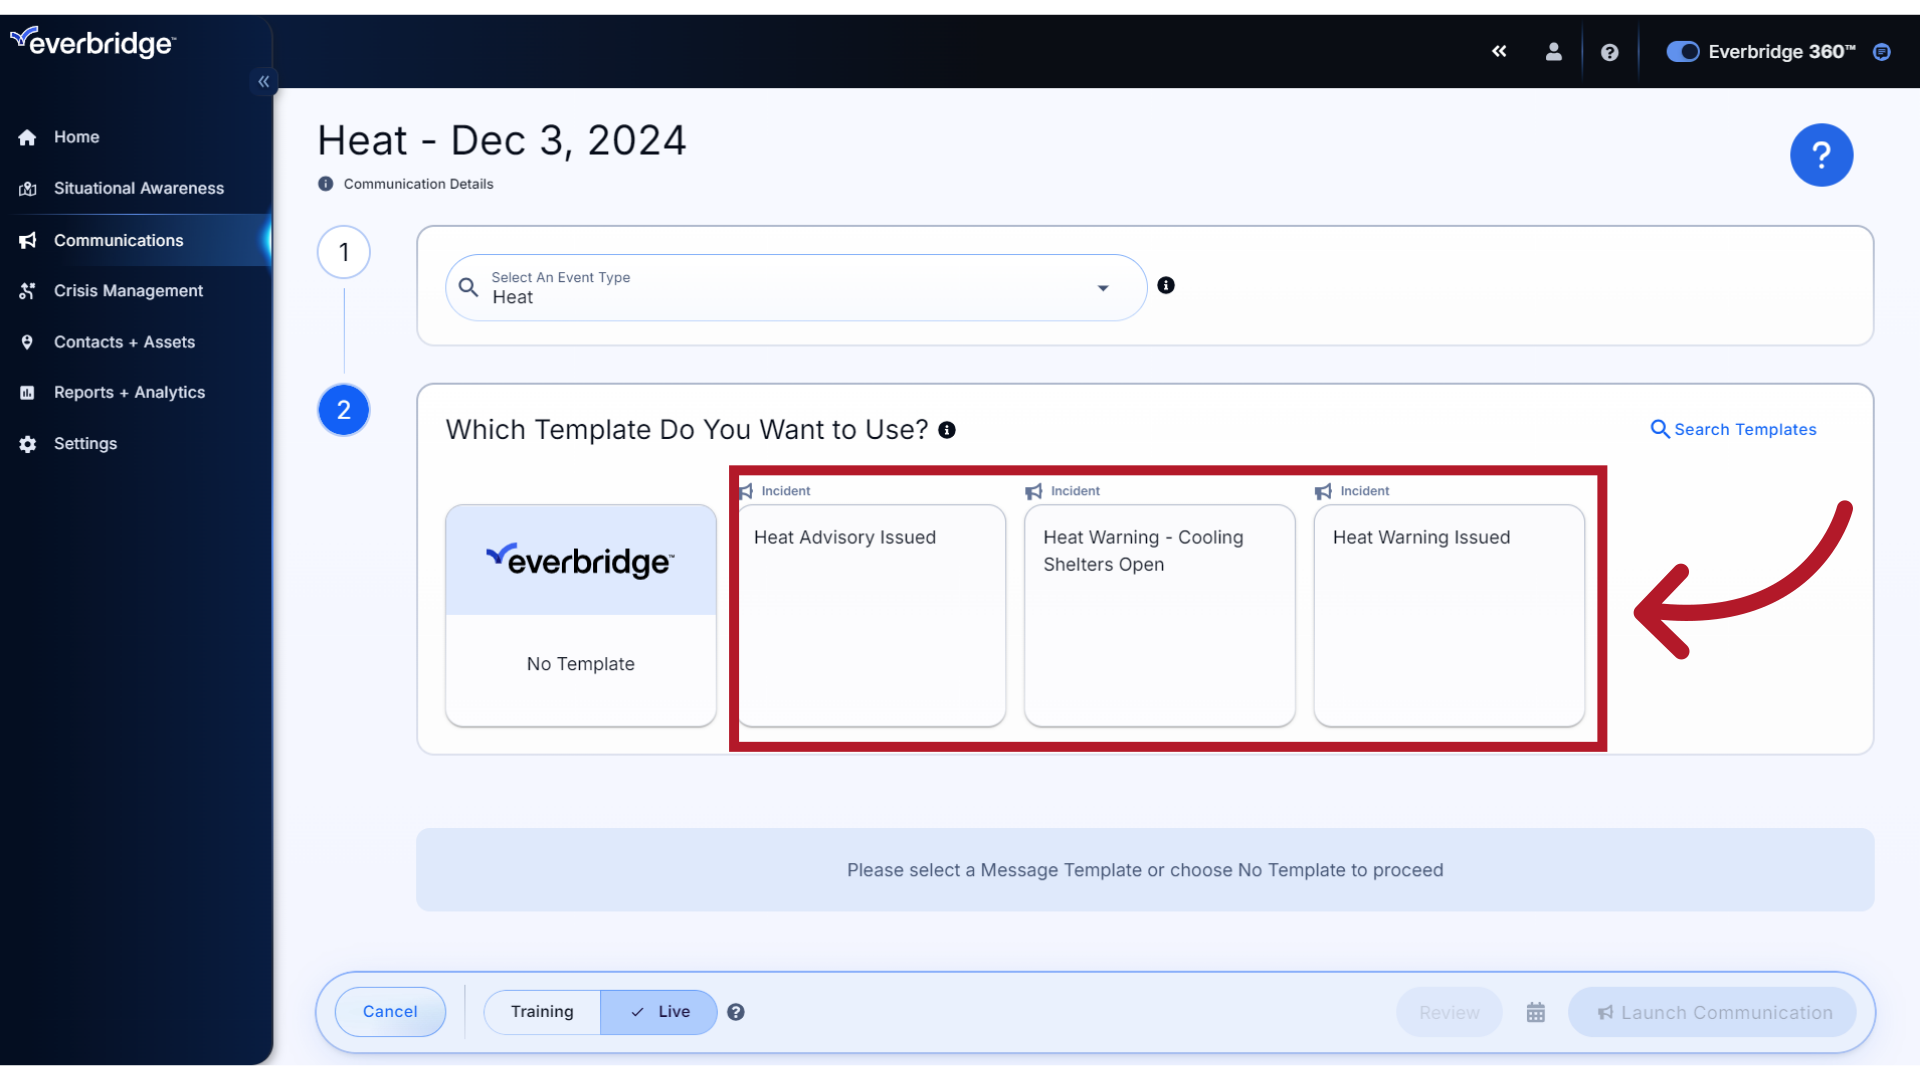Click the info icon beside the event type field
1920x1080 pixels.
(1166, 285)
